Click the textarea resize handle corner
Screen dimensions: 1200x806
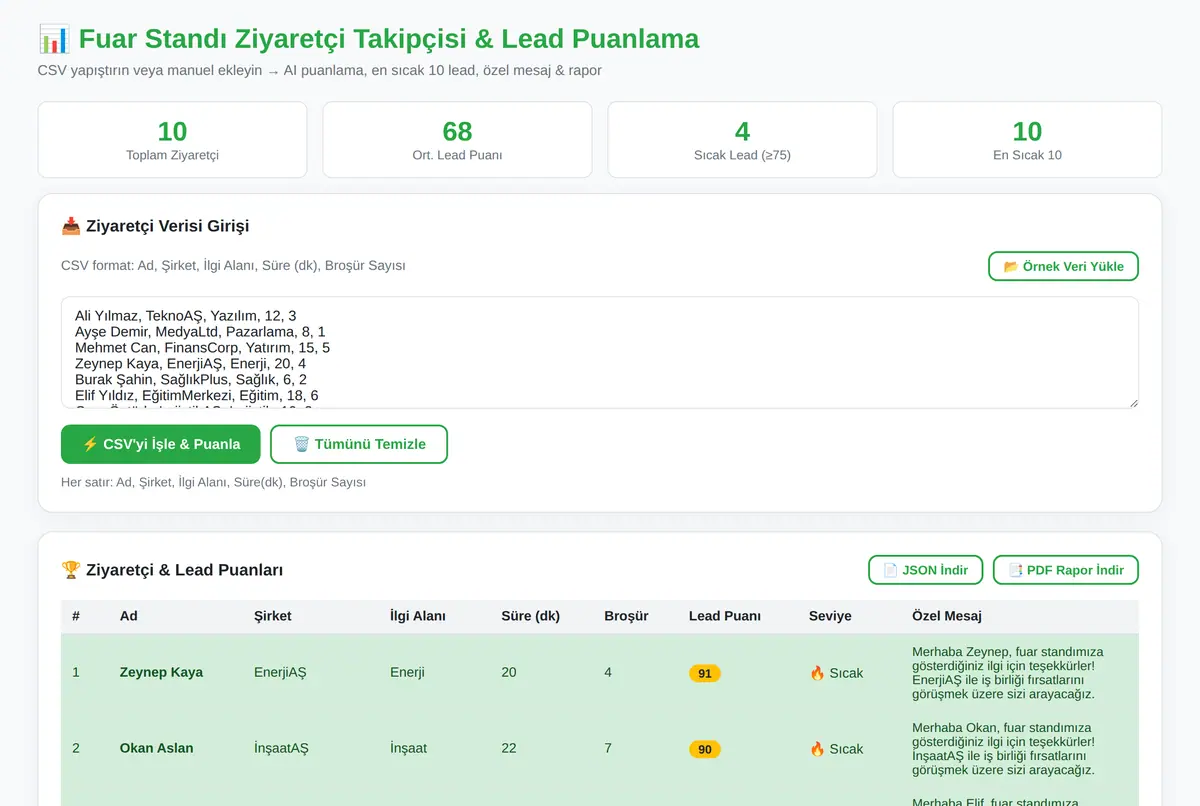tap(1133, 403)
